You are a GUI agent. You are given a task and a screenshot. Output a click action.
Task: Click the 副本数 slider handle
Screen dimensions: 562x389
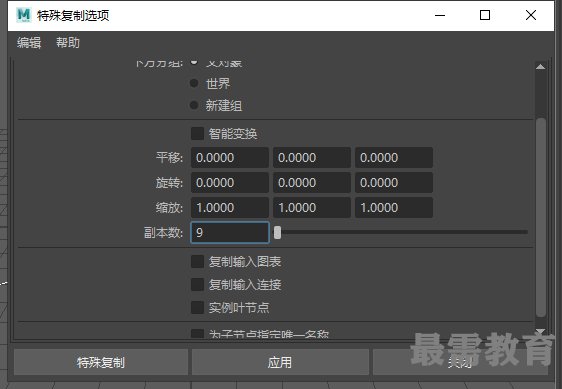click(x=277, y=232)
